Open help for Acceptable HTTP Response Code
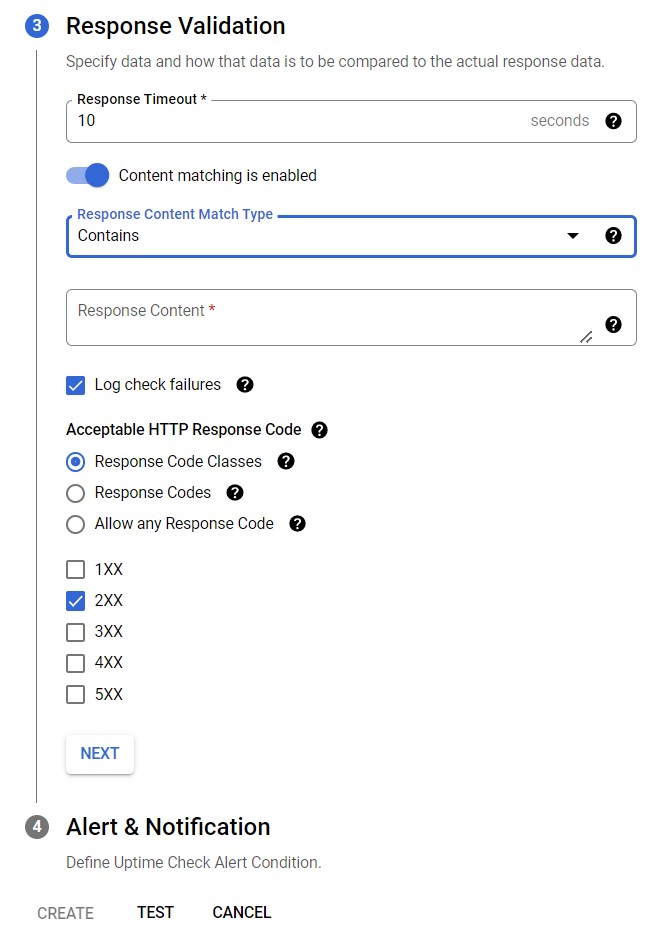 320,429
